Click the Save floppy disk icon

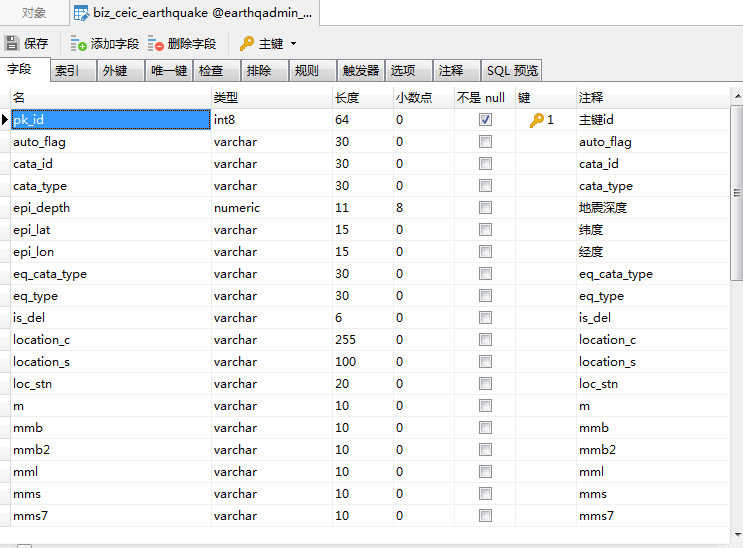pos(11,43)
